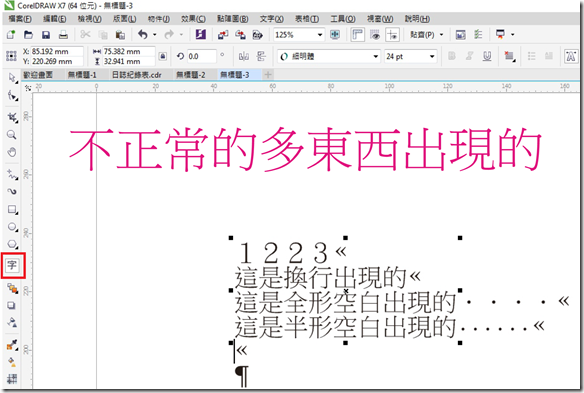The height and width of the screenshot is (393, 584).
Task: Toggle show rulers button
Action: (357, 35)
